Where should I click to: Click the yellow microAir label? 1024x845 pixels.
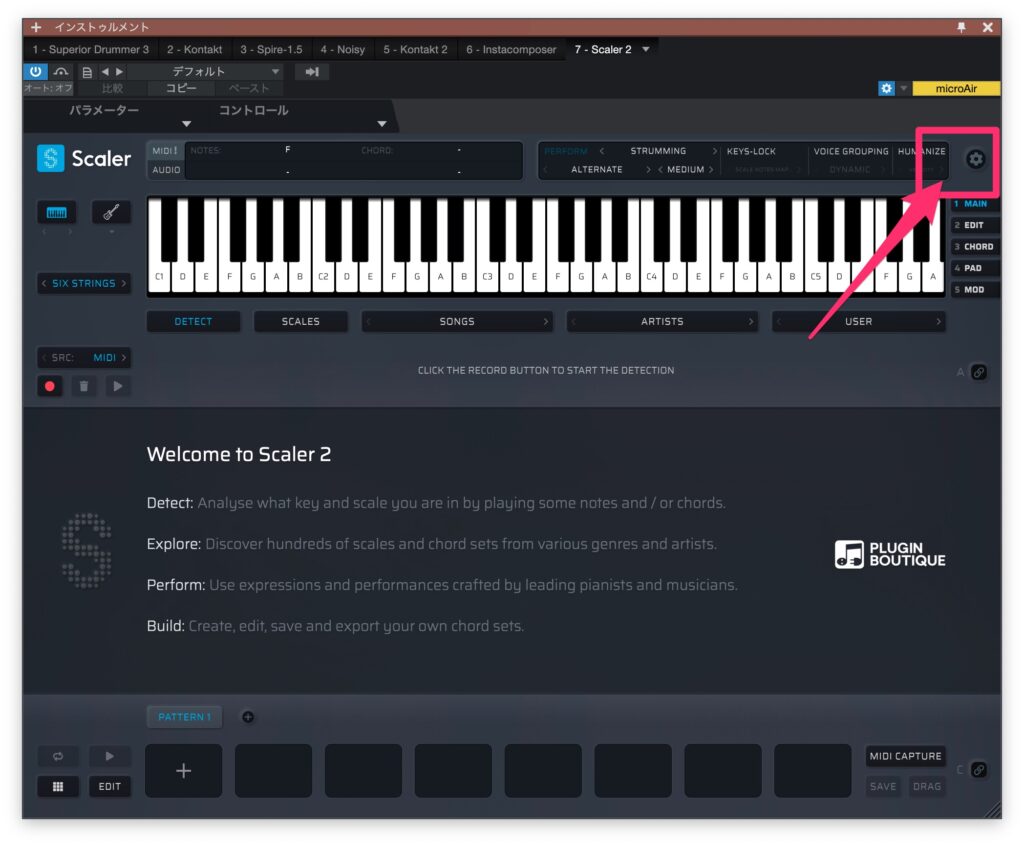[955, 88]
